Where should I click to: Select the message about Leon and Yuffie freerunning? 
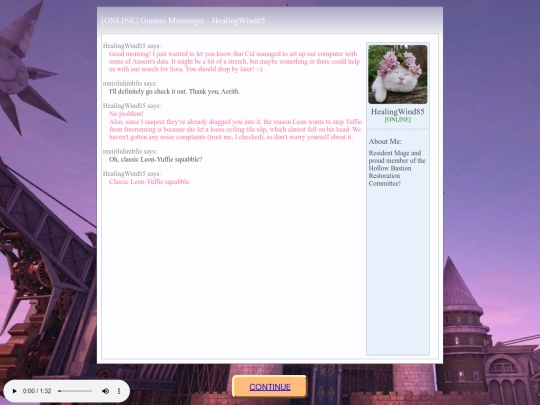tap(236, 129)
